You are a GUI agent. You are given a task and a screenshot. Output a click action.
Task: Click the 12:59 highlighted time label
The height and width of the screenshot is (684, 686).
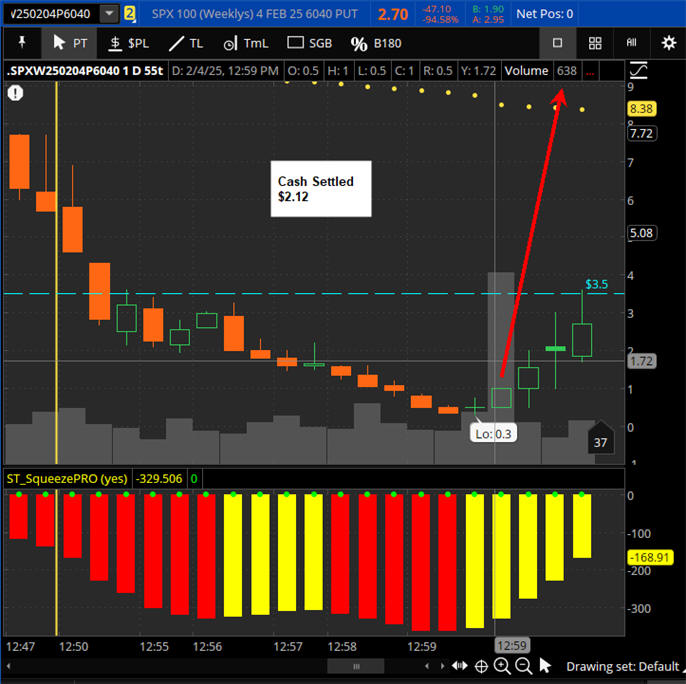point(512,645)
